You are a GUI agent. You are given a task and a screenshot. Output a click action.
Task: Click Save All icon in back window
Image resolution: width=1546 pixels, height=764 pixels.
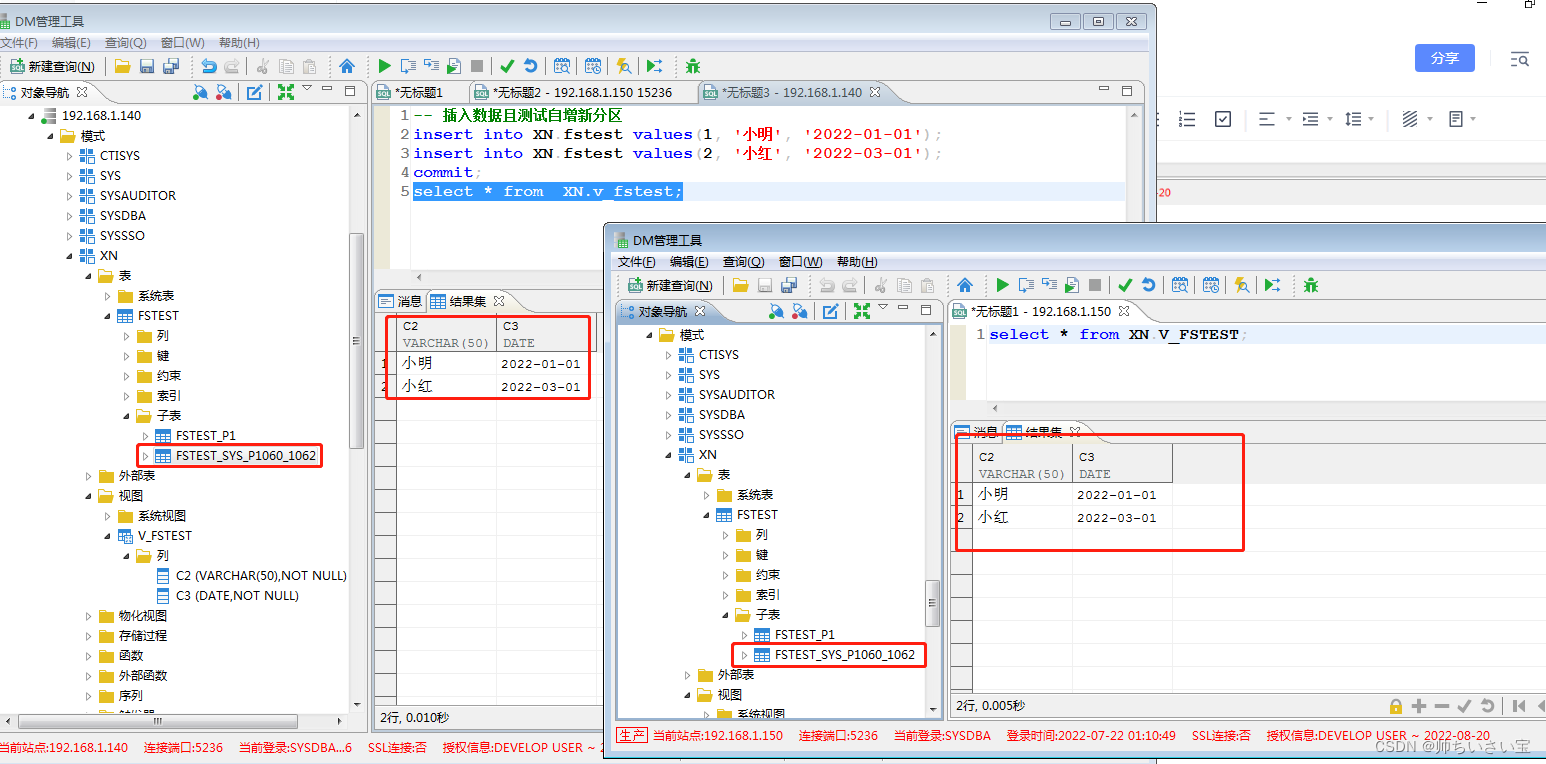pos(171,67)
